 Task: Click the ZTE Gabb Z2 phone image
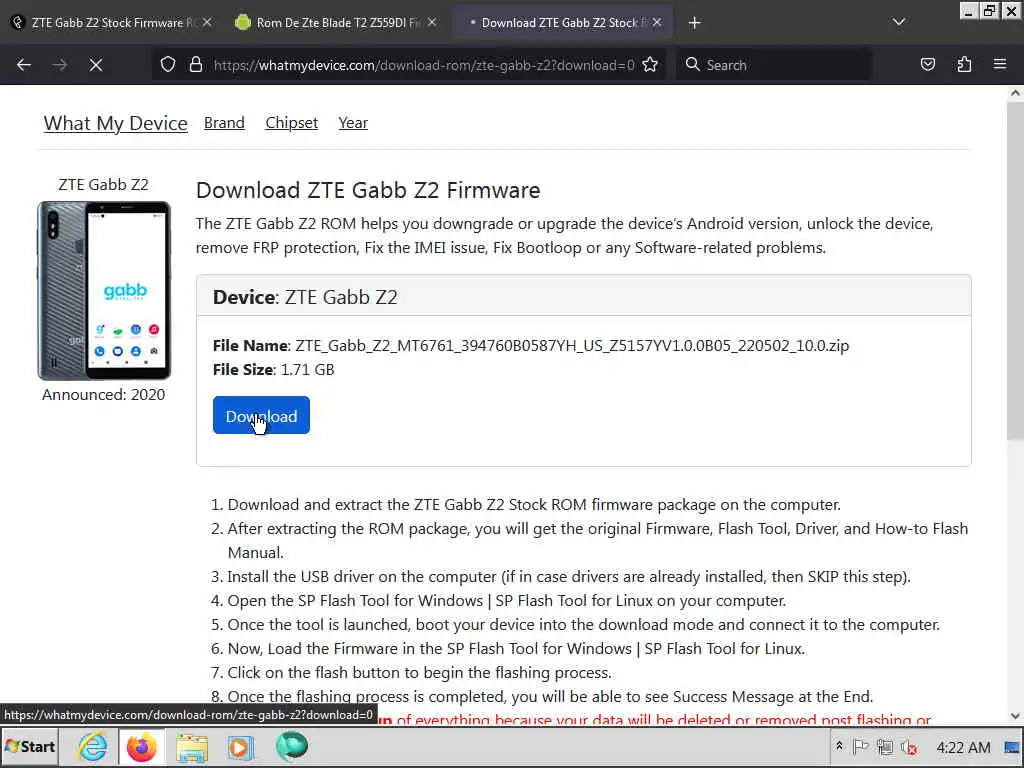click(x=104, y=291)
